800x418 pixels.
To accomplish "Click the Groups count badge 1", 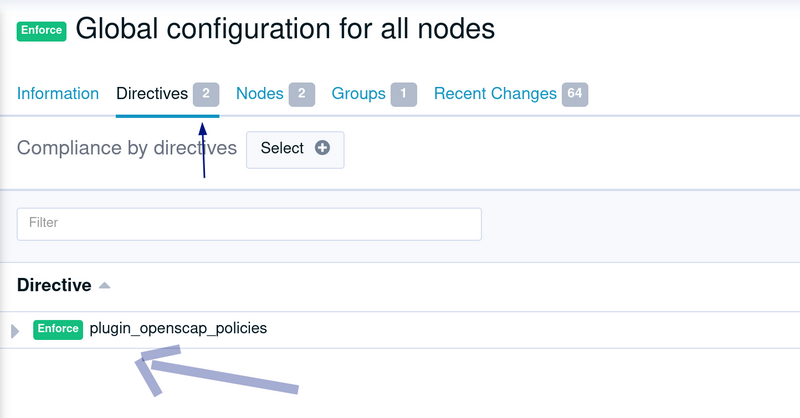I will coord(404,94).
